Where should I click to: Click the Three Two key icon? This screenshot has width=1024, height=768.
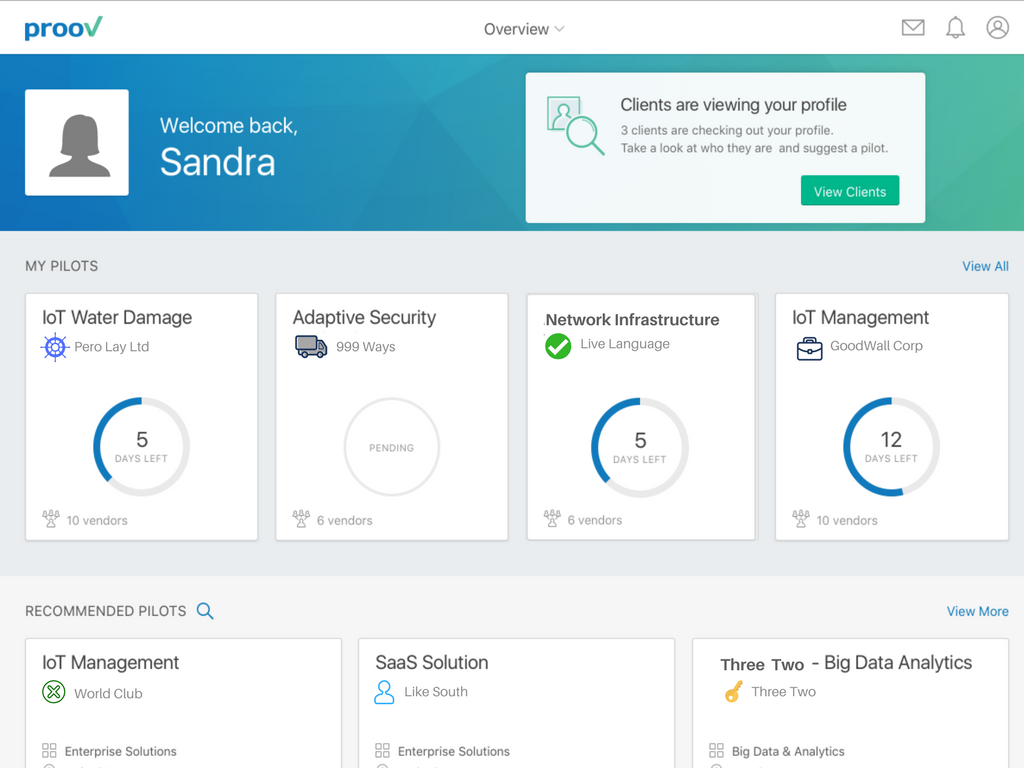click(x=733, y=692)
